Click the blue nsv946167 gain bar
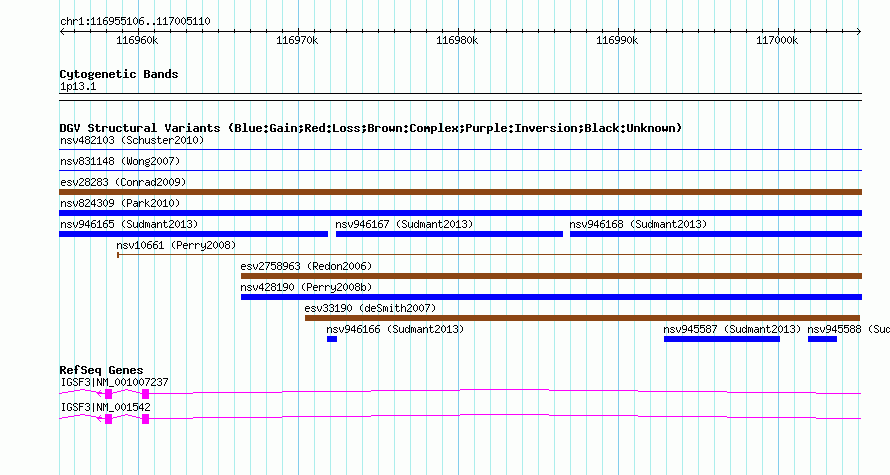Screen dimensions: 890x475 [449, 234]
